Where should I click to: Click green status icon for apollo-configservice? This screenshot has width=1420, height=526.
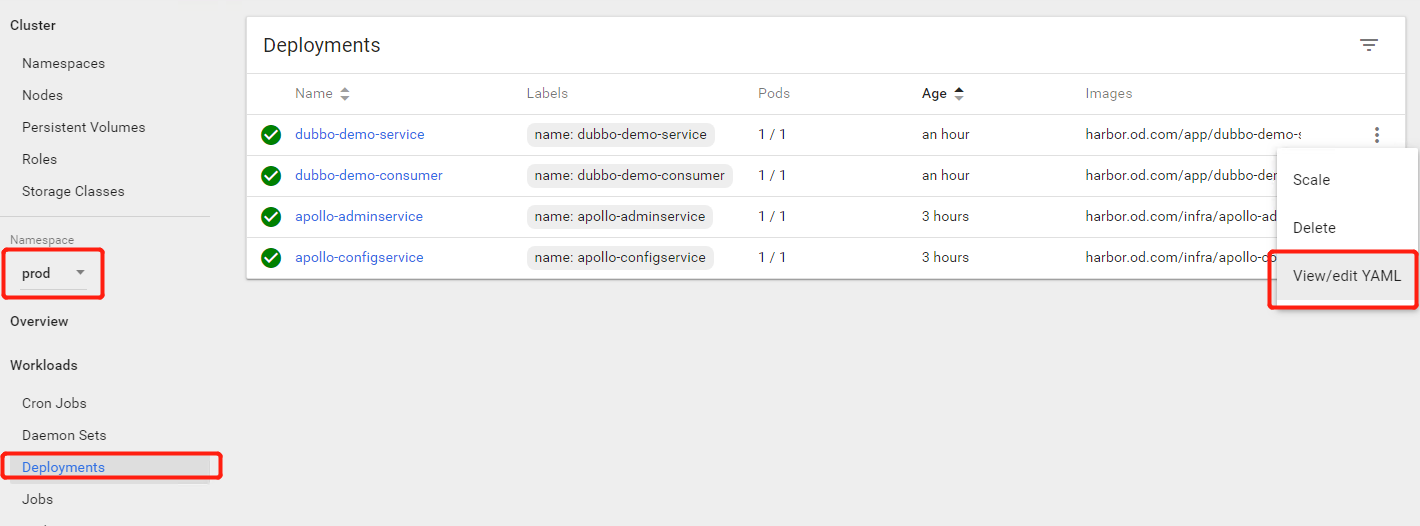pos(271,258)
